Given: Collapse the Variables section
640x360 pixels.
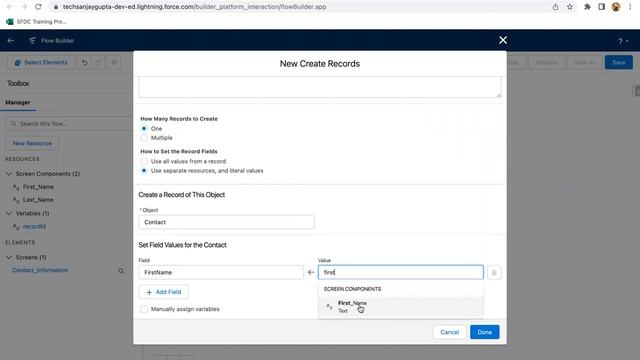Looking at the screenshot, I should (x=9, y=213).
